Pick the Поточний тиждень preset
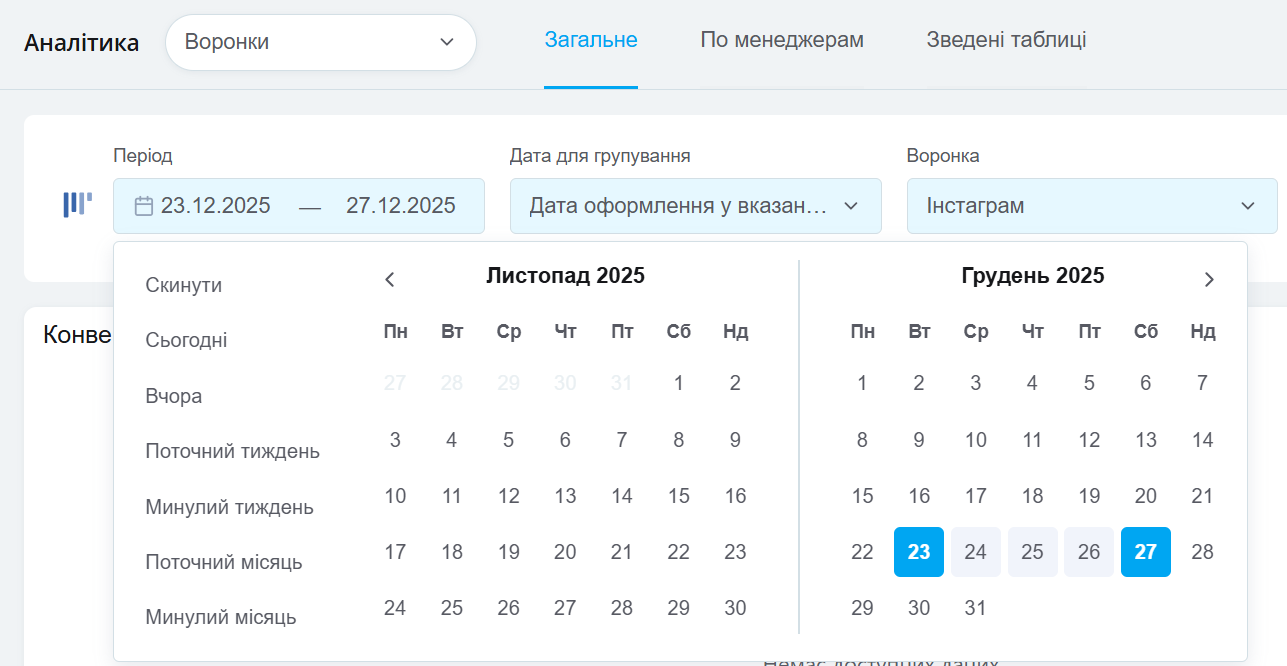This screenshot has height=666, width=1287. [232, 451]
